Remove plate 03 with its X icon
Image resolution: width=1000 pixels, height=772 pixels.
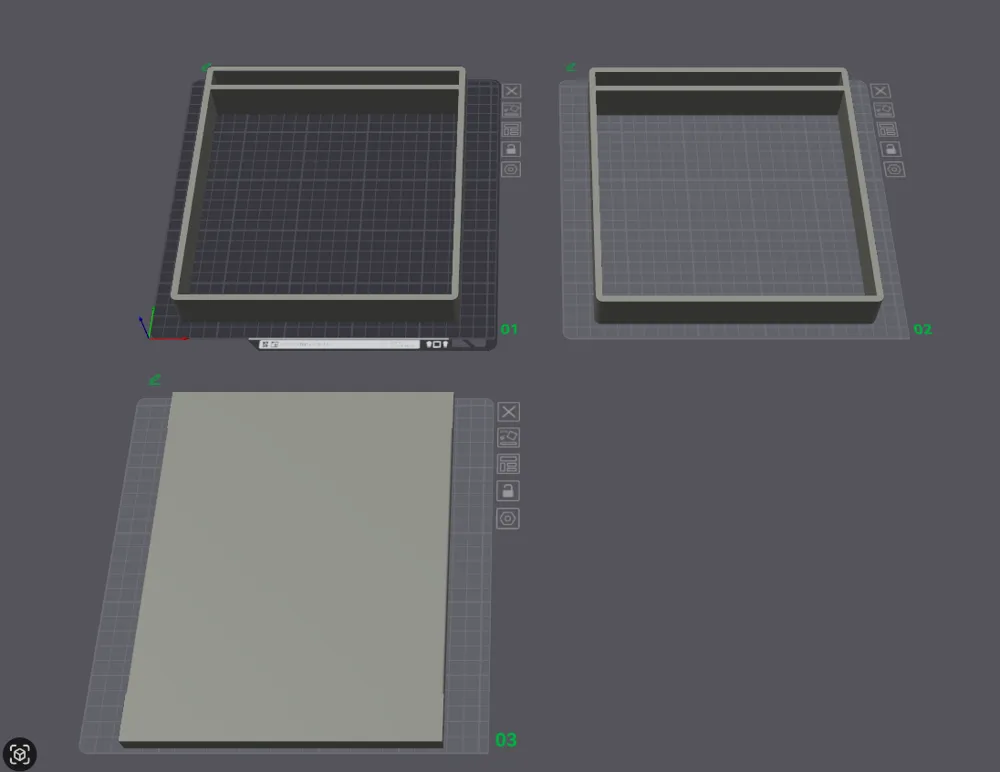coord(508,412)
